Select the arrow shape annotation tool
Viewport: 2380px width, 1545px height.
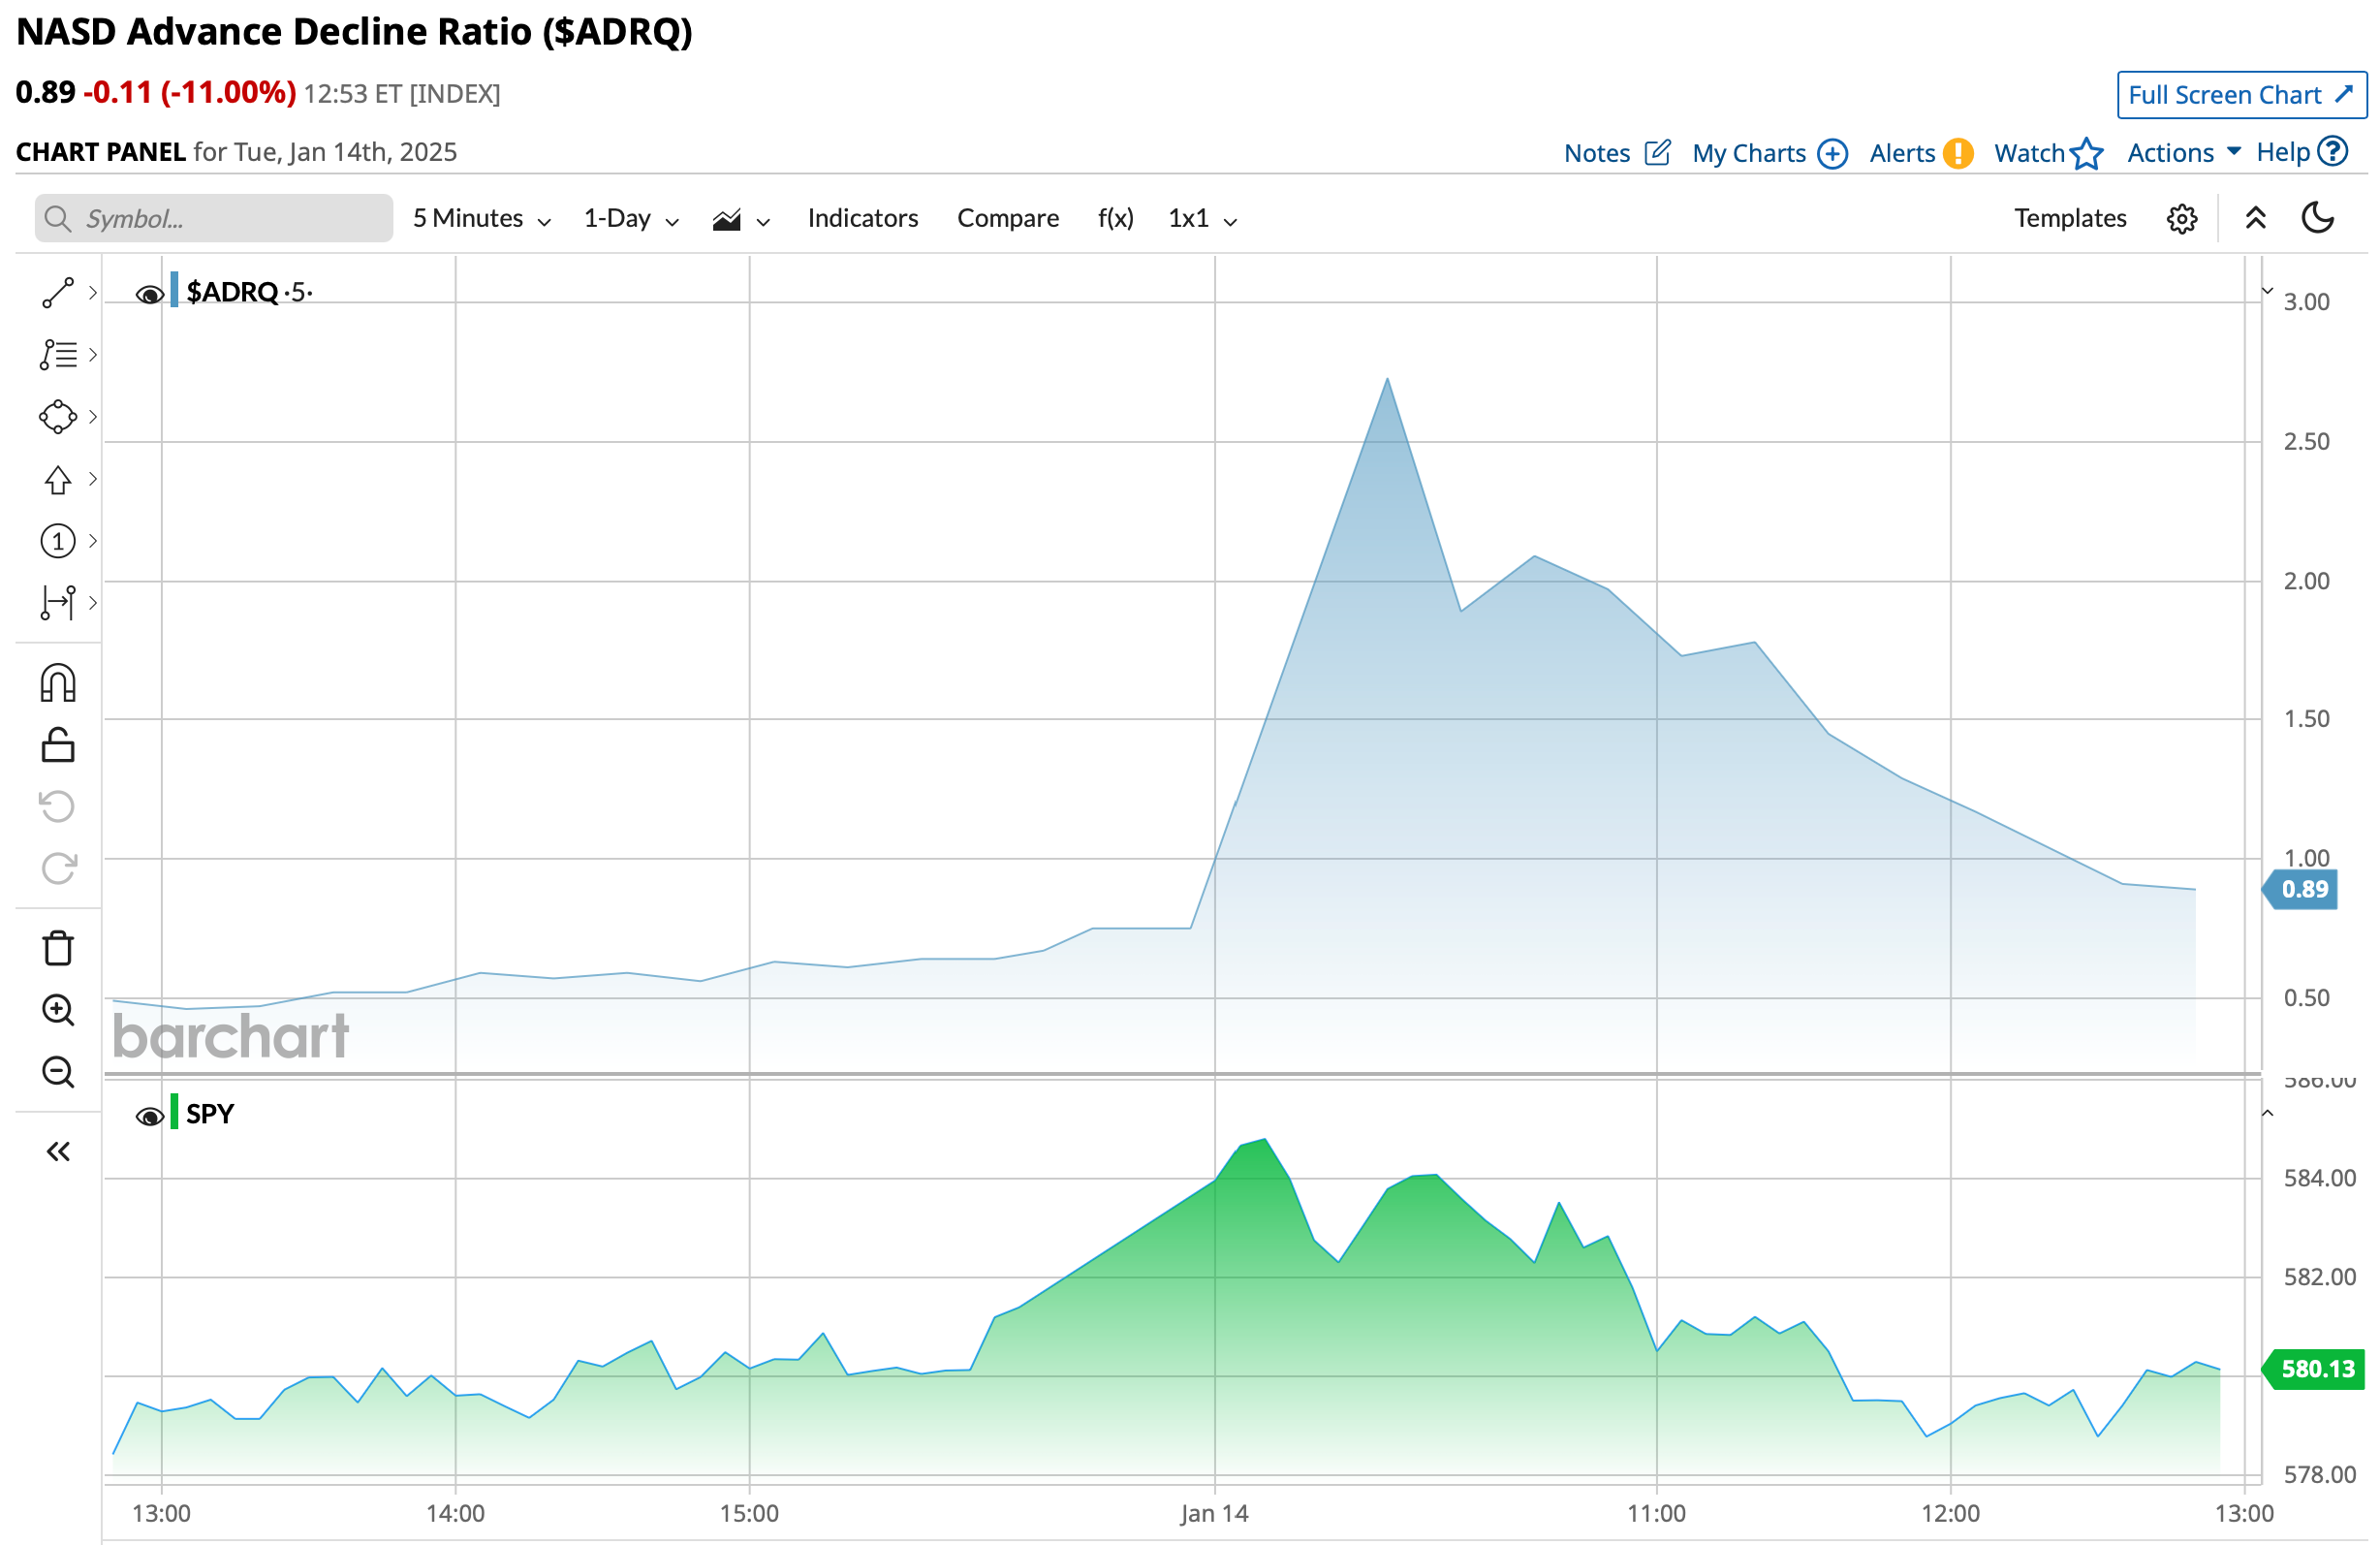[x=58, y=480]
